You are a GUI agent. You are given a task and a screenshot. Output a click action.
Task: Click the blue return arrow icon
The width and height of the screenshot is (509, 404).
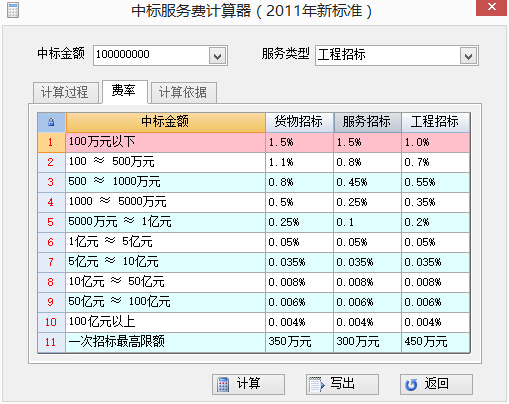point(411,385)
